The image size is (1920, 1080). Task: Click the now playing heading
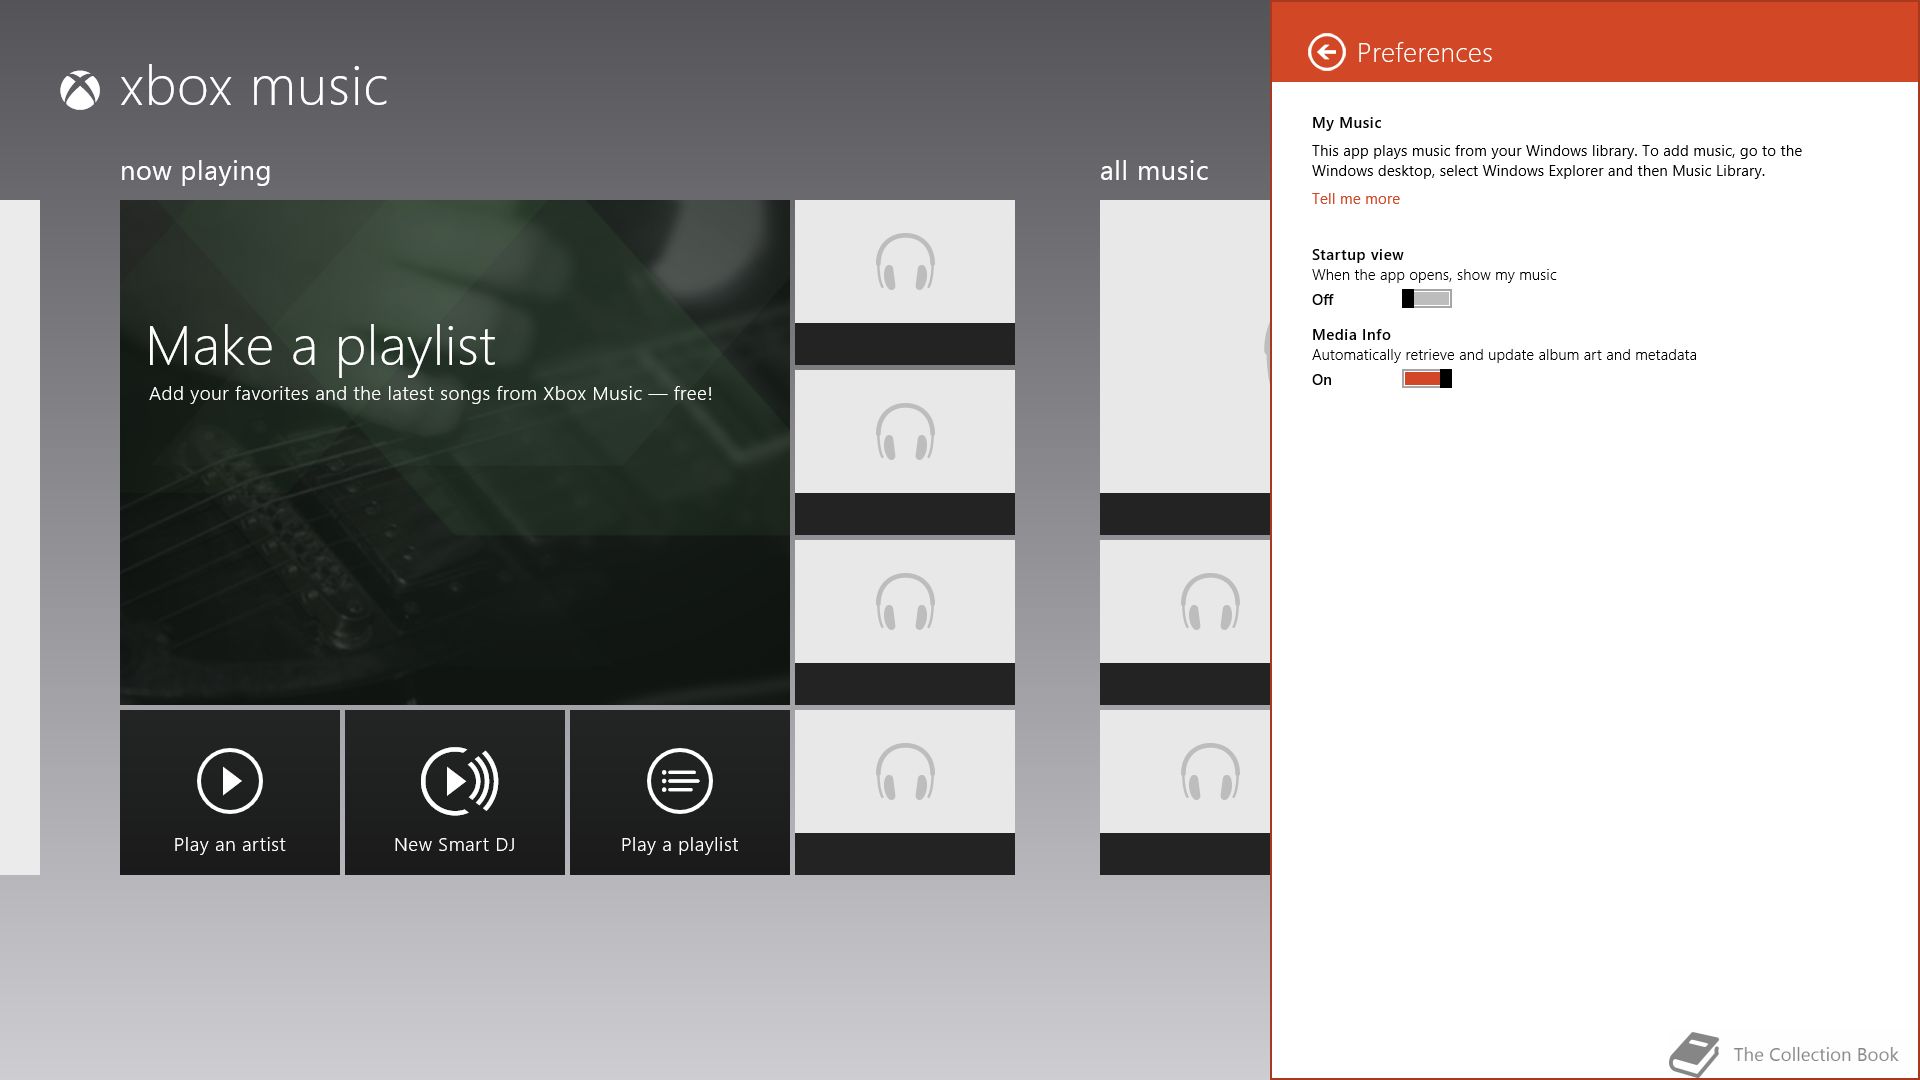pos(195,171)
